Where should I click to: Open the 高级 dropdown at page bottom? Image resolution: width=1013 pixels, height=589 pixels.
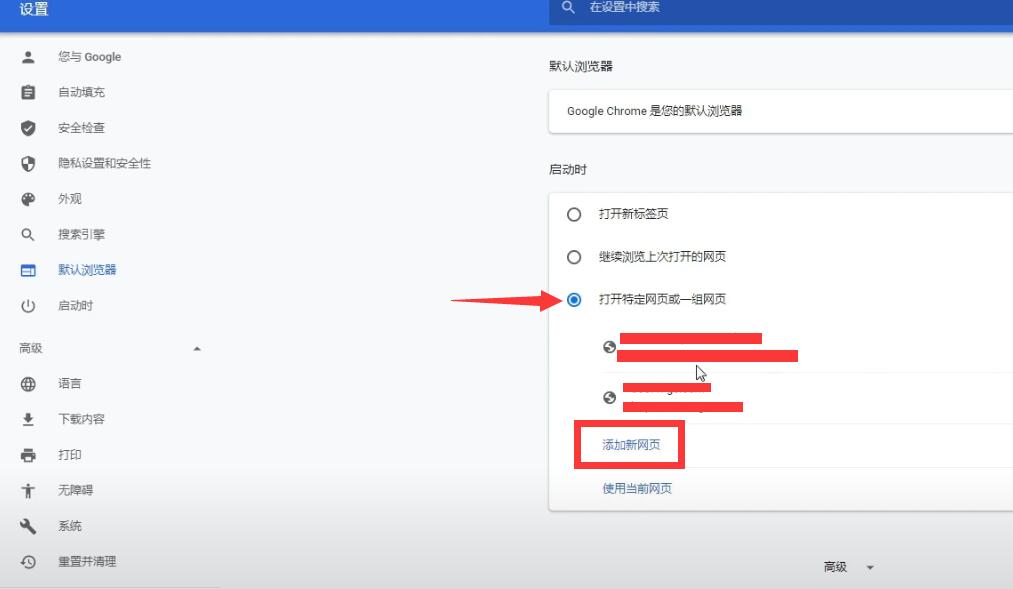click(x=848, y=566)
